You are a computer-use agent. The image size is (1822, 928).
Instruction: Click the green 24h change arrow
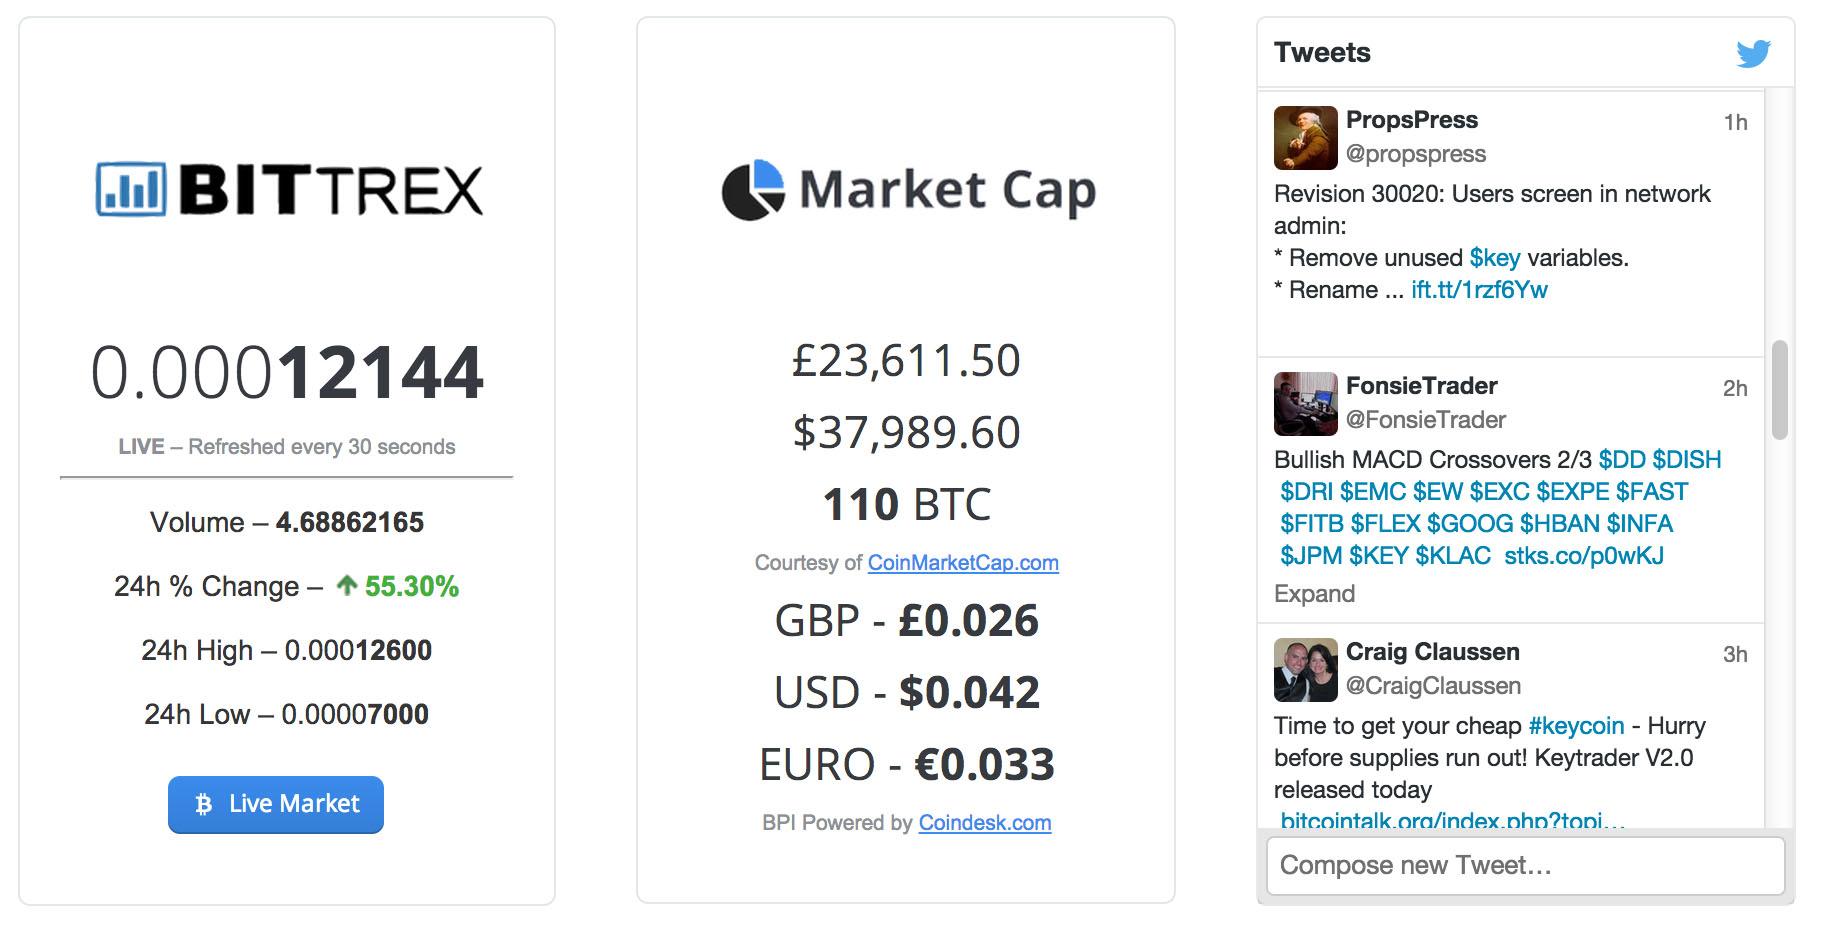[346, 585]
